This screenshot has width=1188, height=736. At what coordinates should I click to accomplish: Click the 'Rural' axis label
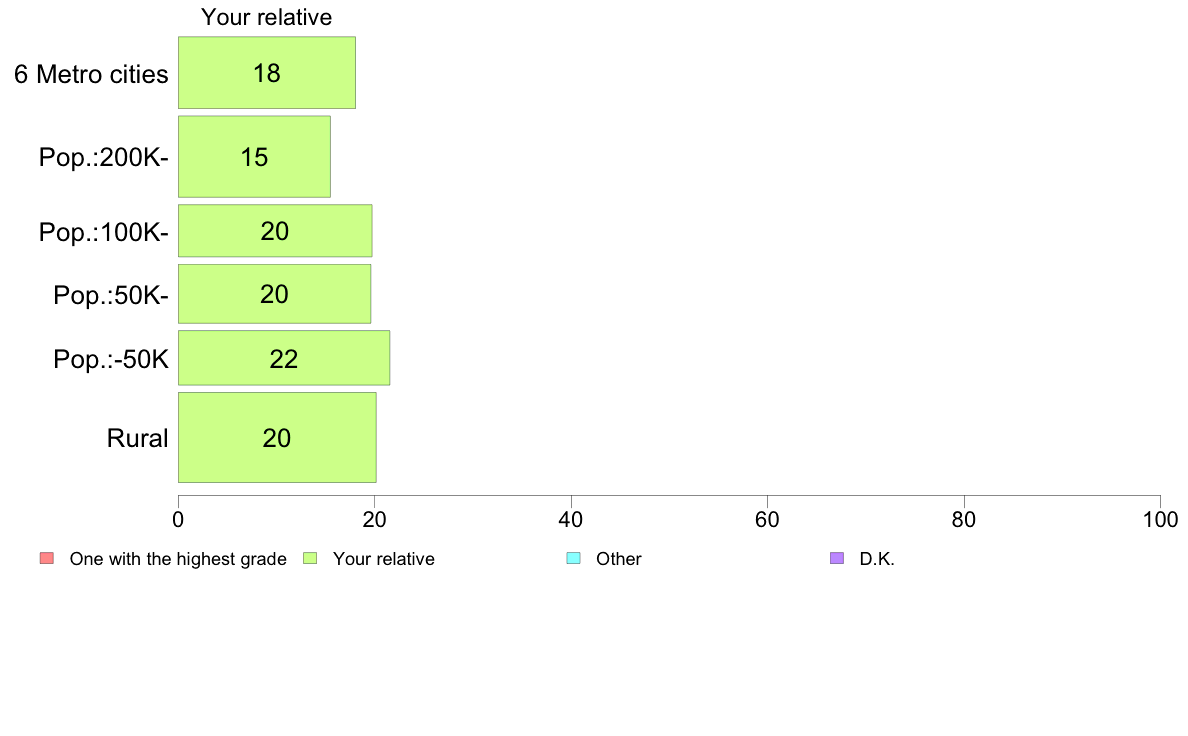(137, 438)
